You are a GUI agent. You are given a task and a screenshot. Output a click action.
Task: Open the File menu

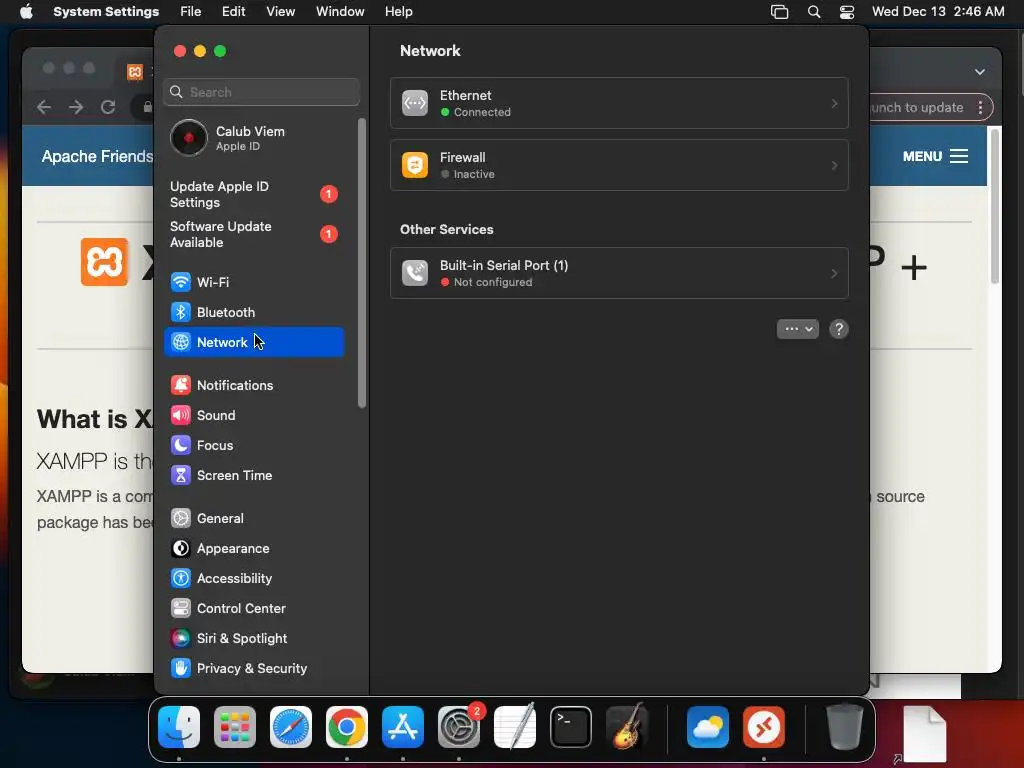click(x=191, y=11)
